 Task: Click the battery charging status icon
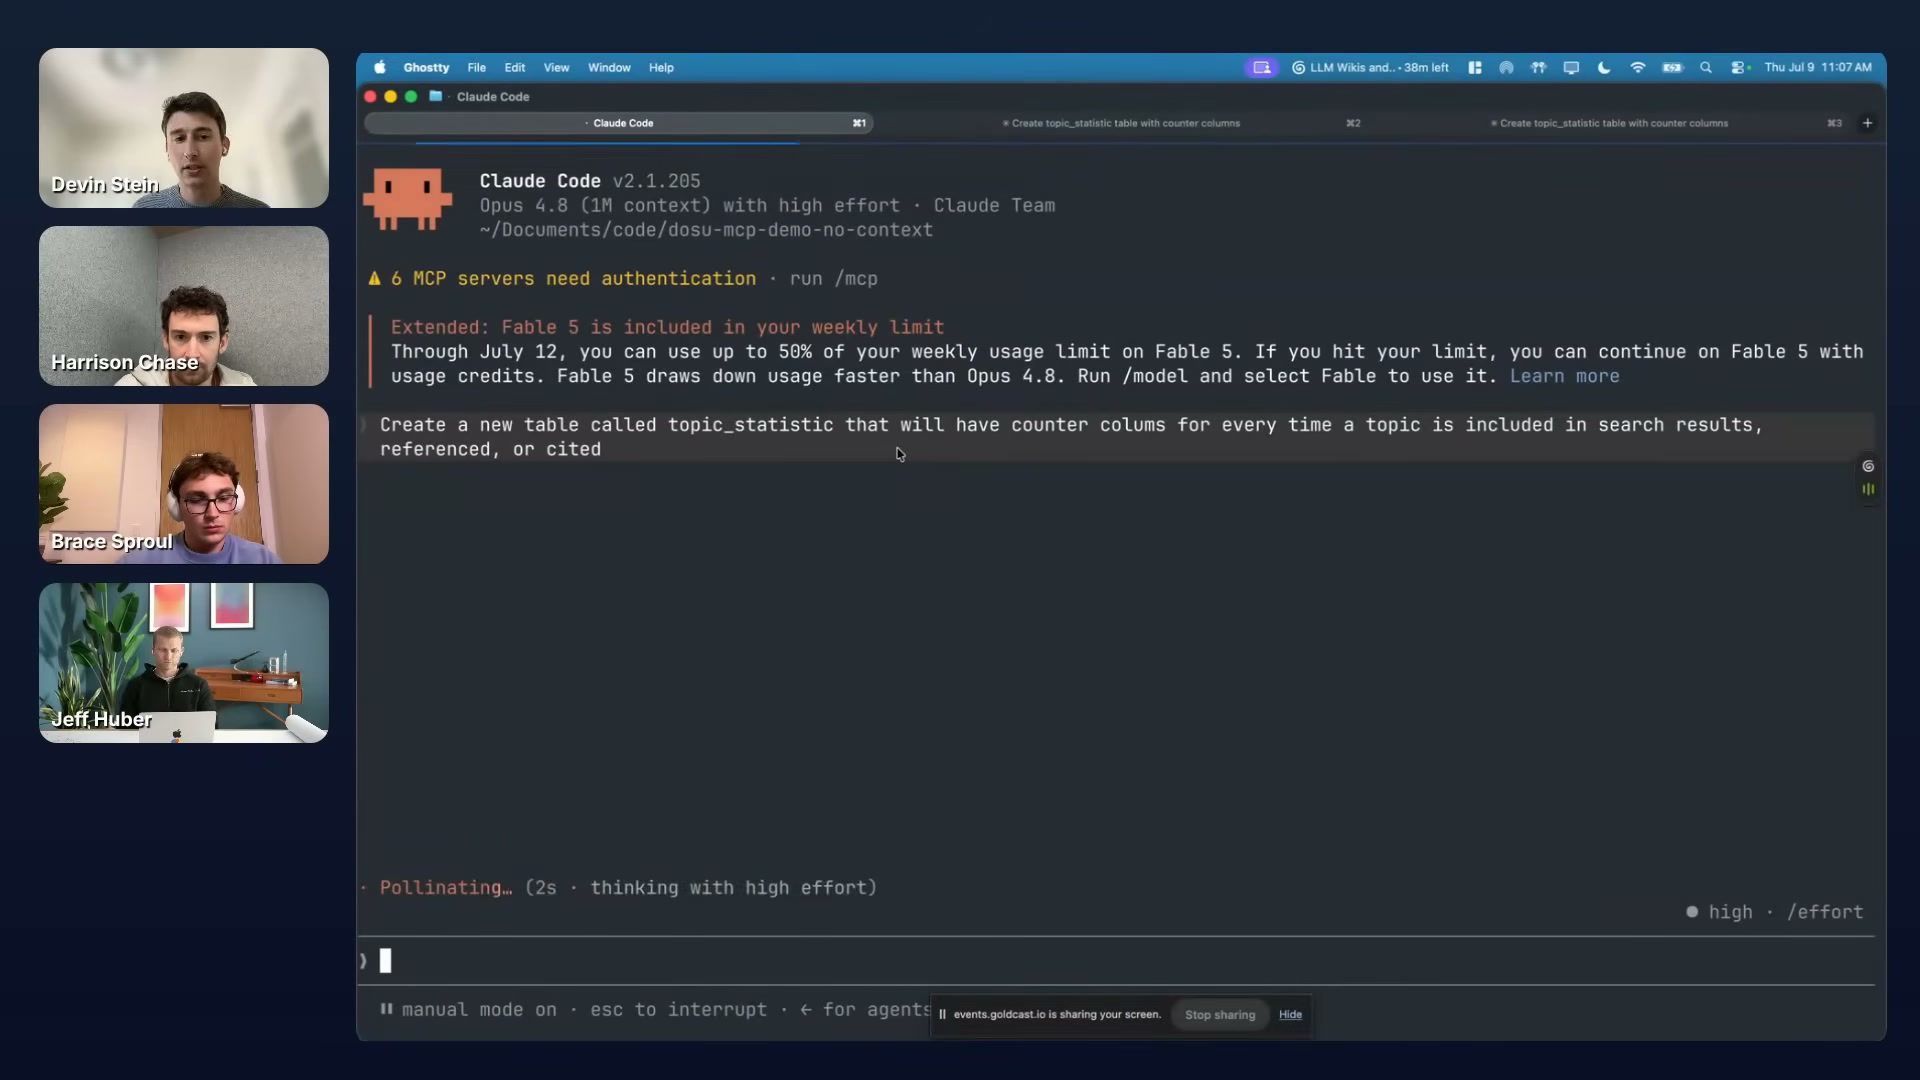(1672, 68)
